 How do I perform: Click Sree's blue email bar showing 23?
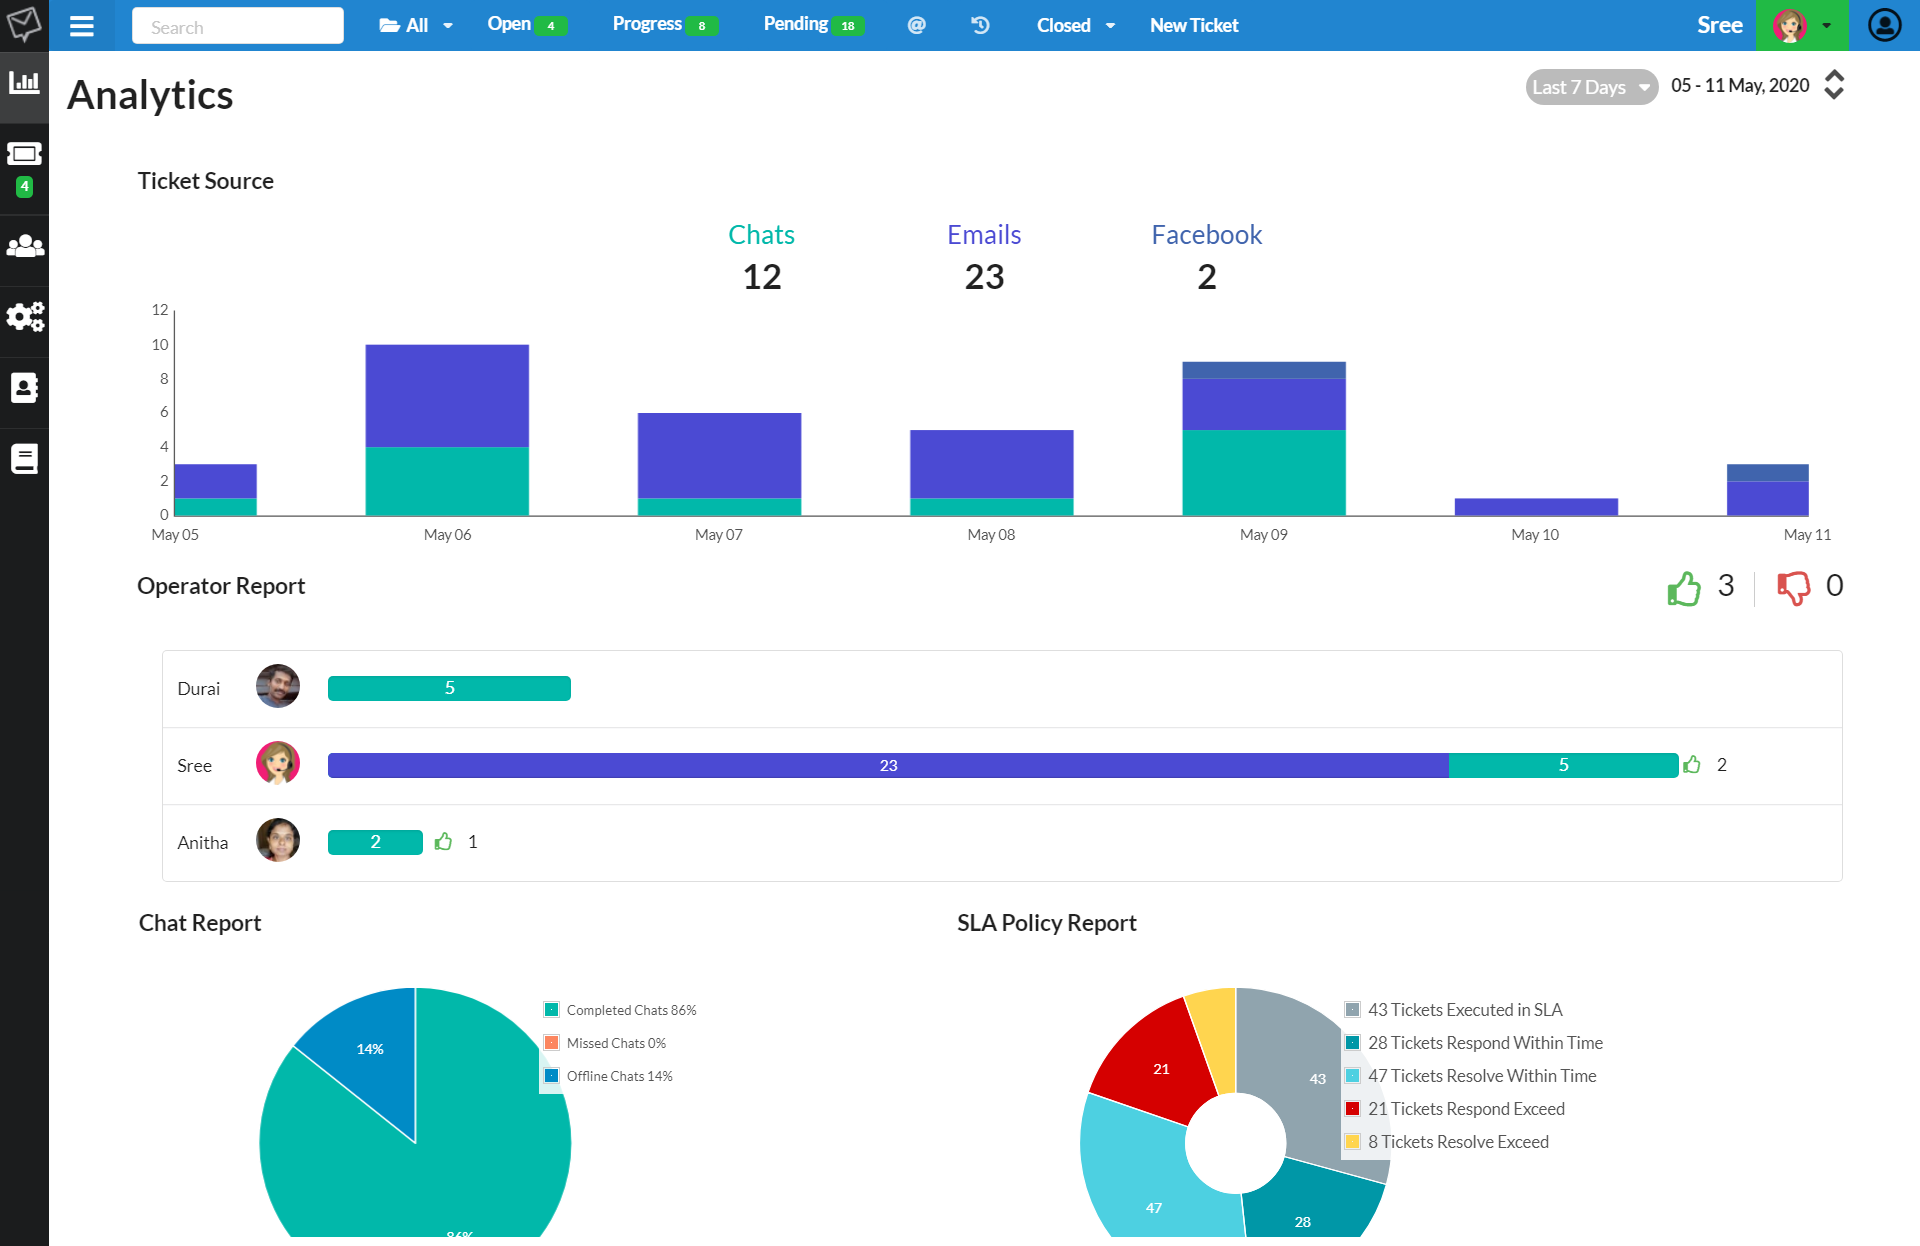tap(888, 765)
